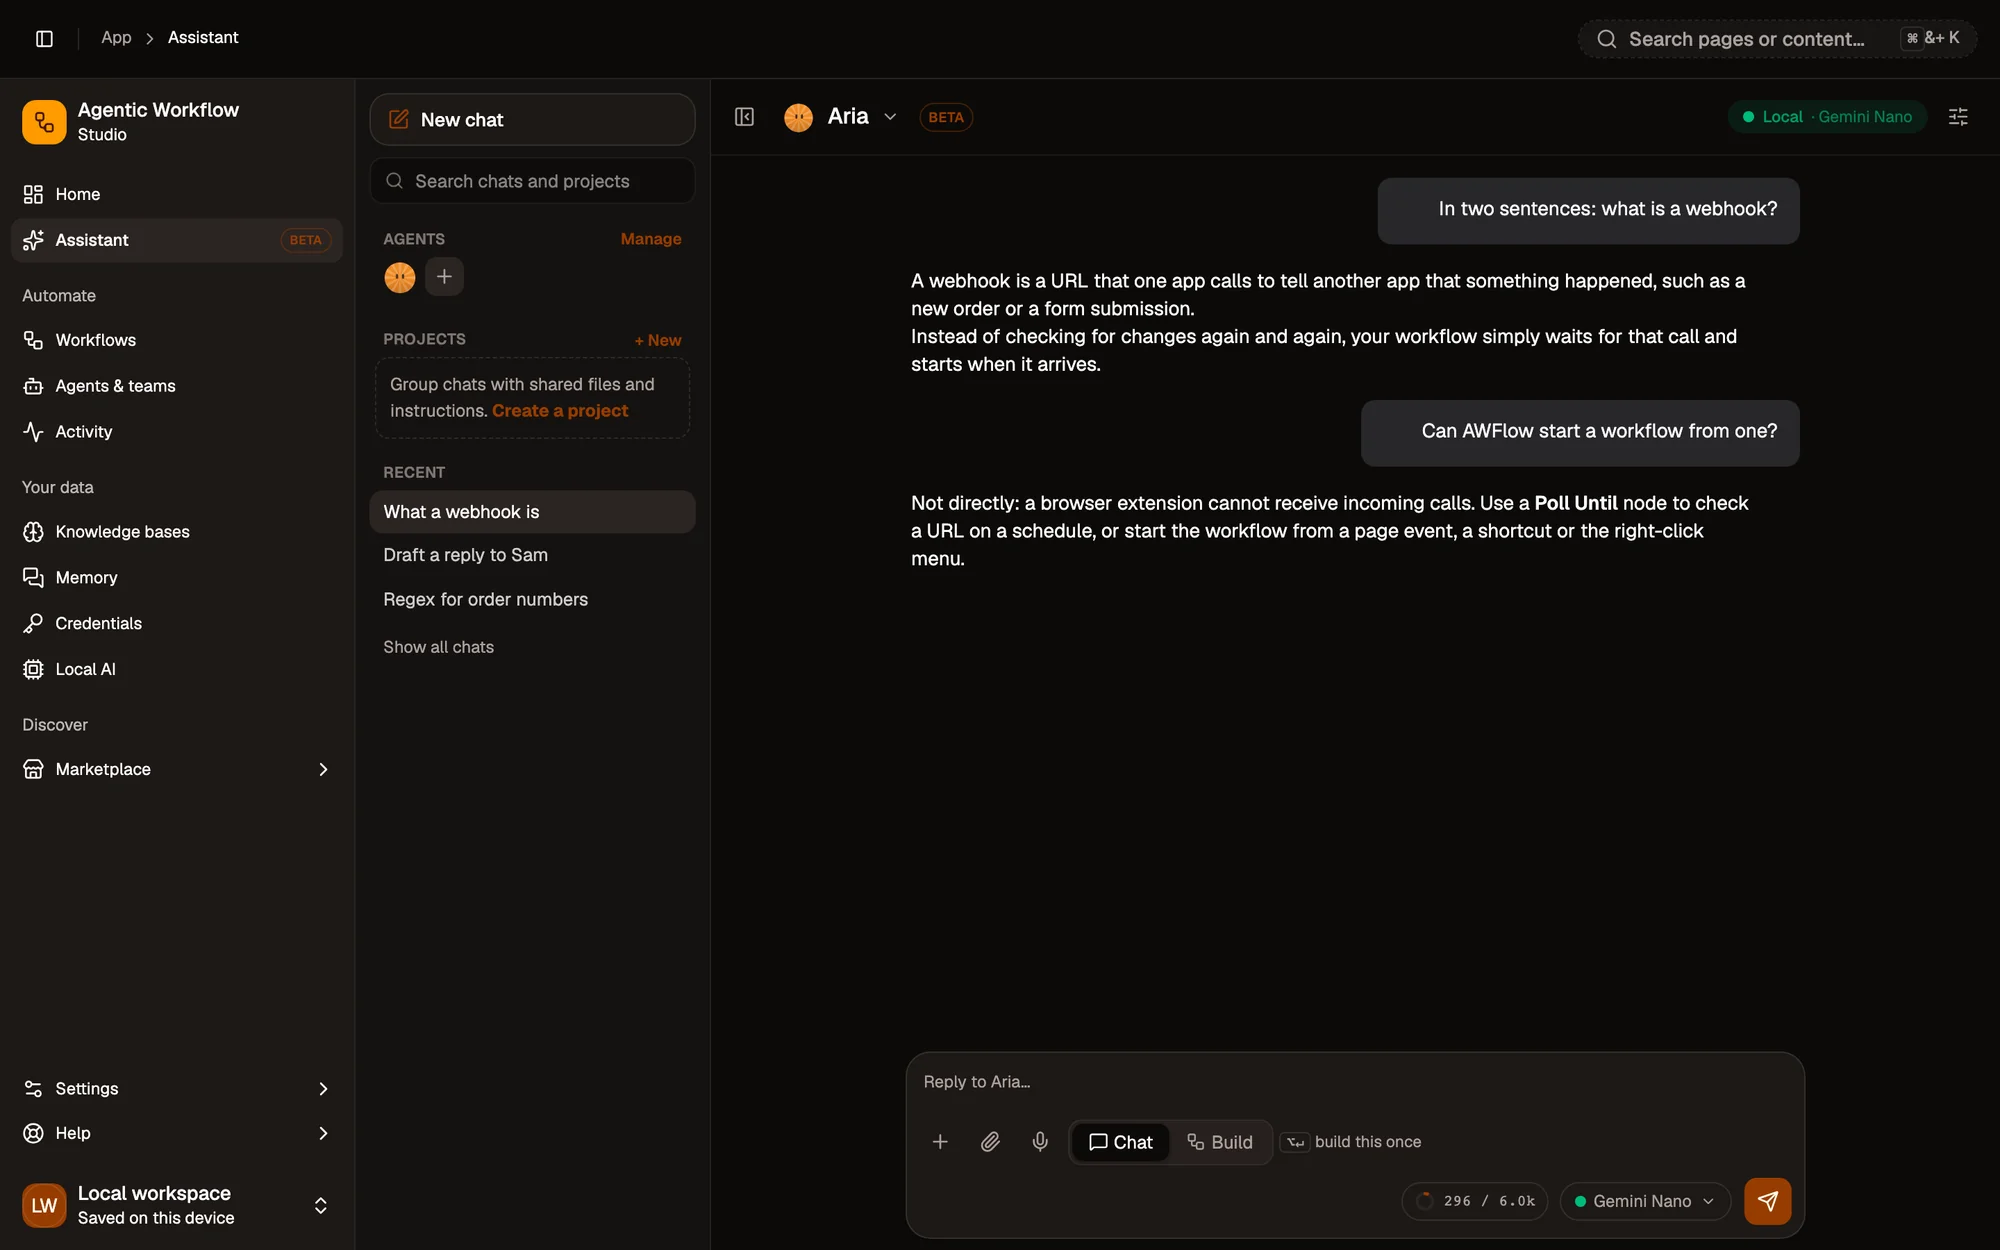
Task: Open Local AI page
Action: [176, 670]
